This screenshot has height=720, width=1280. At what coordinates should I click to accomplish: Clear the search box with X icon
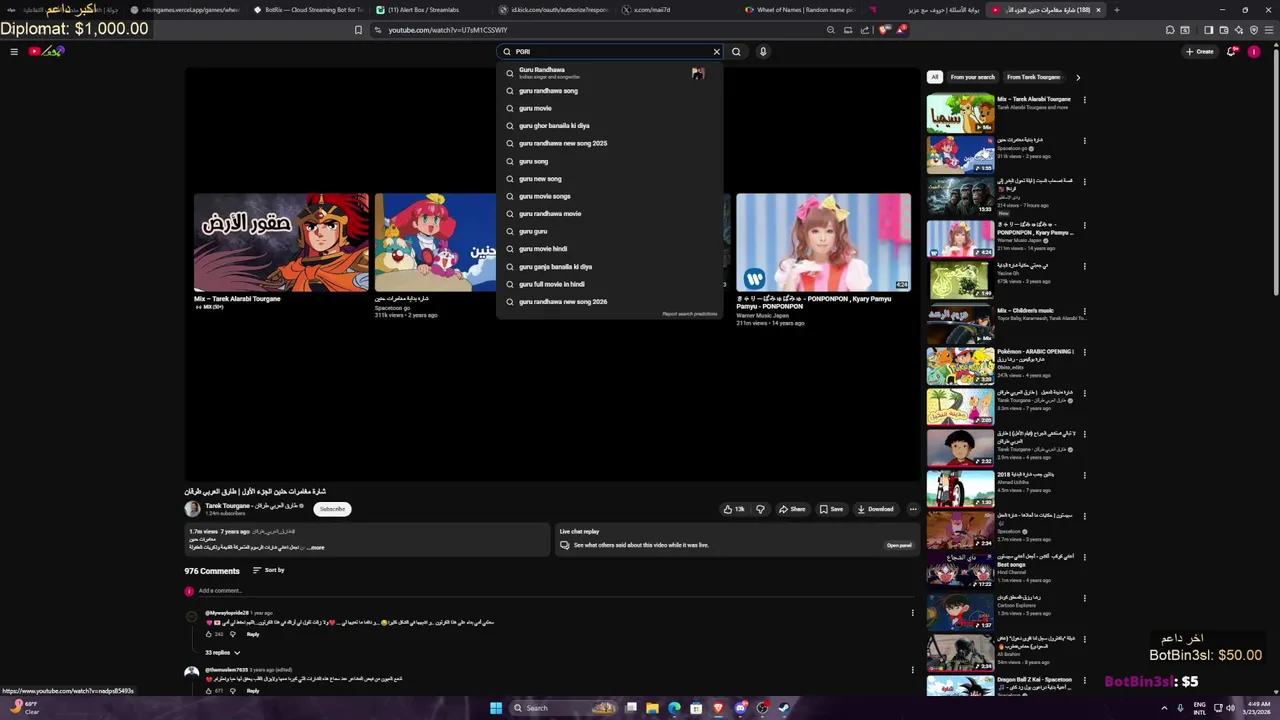[716, 52]
